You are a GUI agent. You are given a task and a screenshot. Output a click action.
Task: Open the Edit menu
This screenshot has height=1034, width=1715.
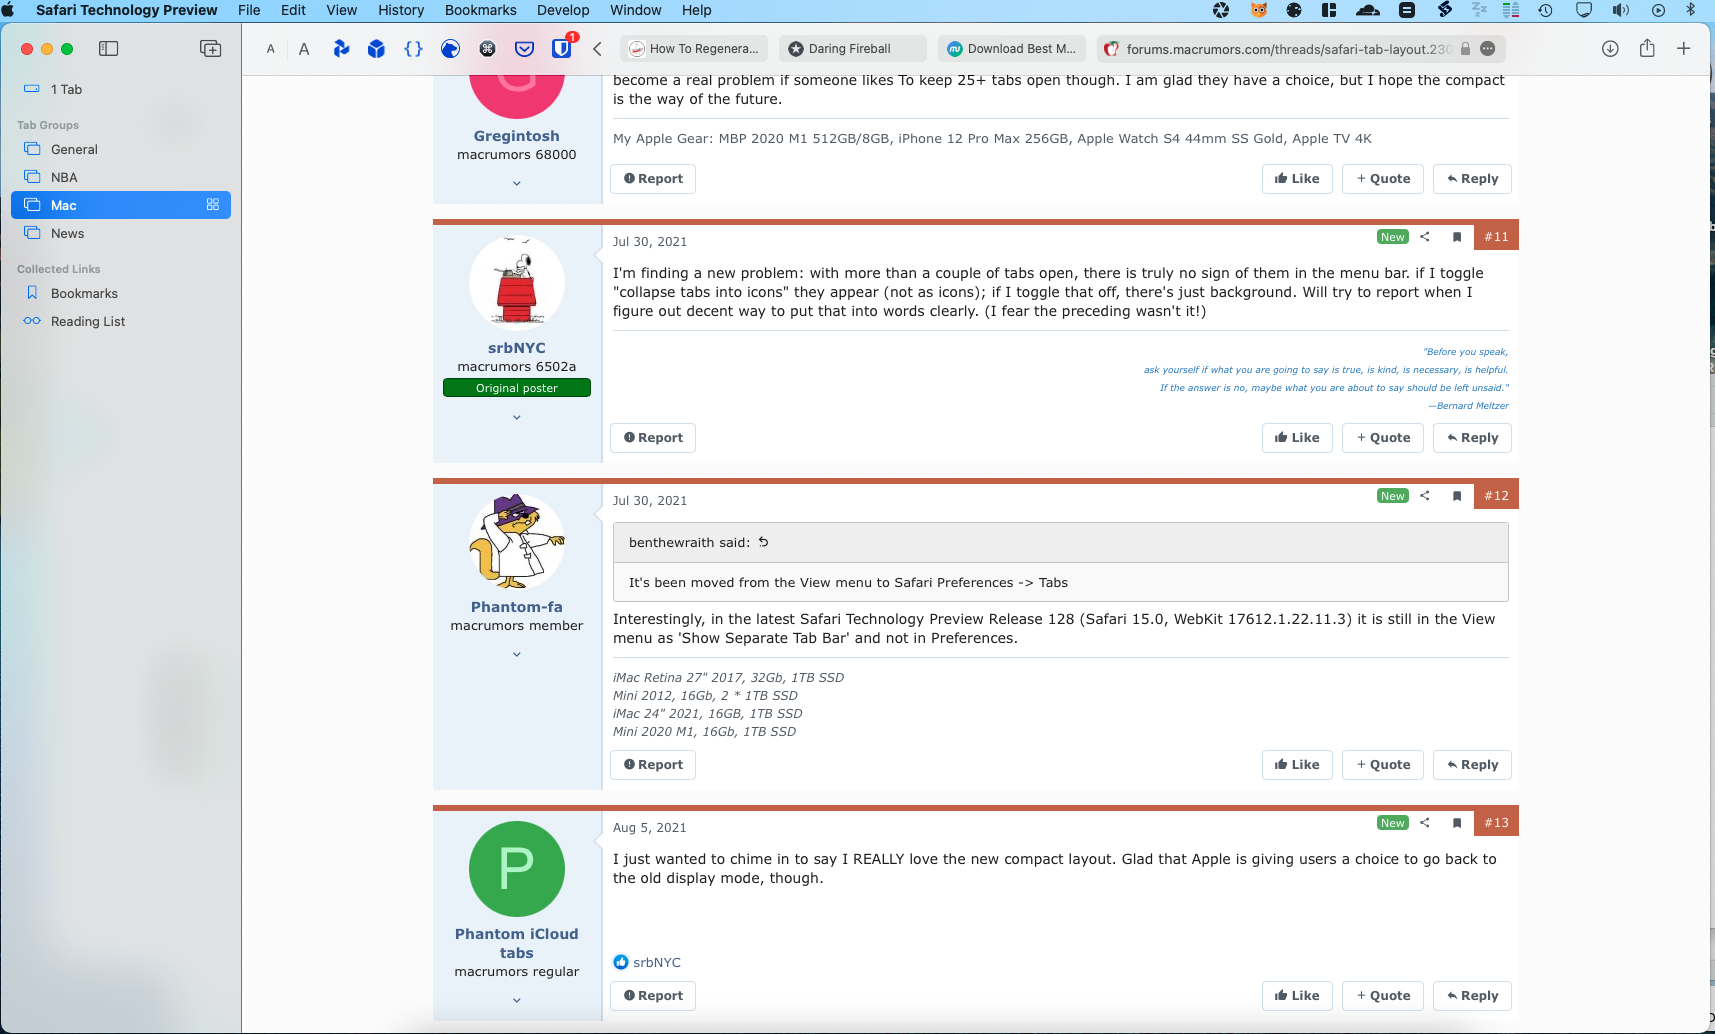(x=293, y=10)
